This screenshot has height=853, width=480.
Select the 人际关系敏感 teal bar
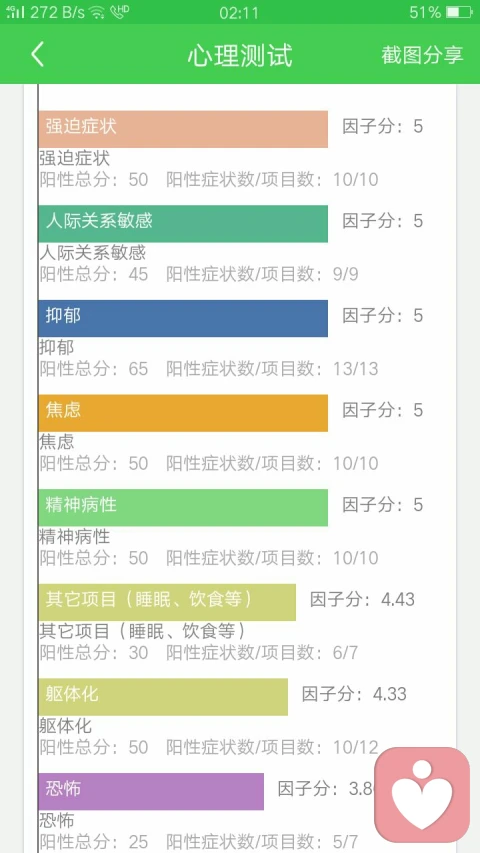[183, 224]
